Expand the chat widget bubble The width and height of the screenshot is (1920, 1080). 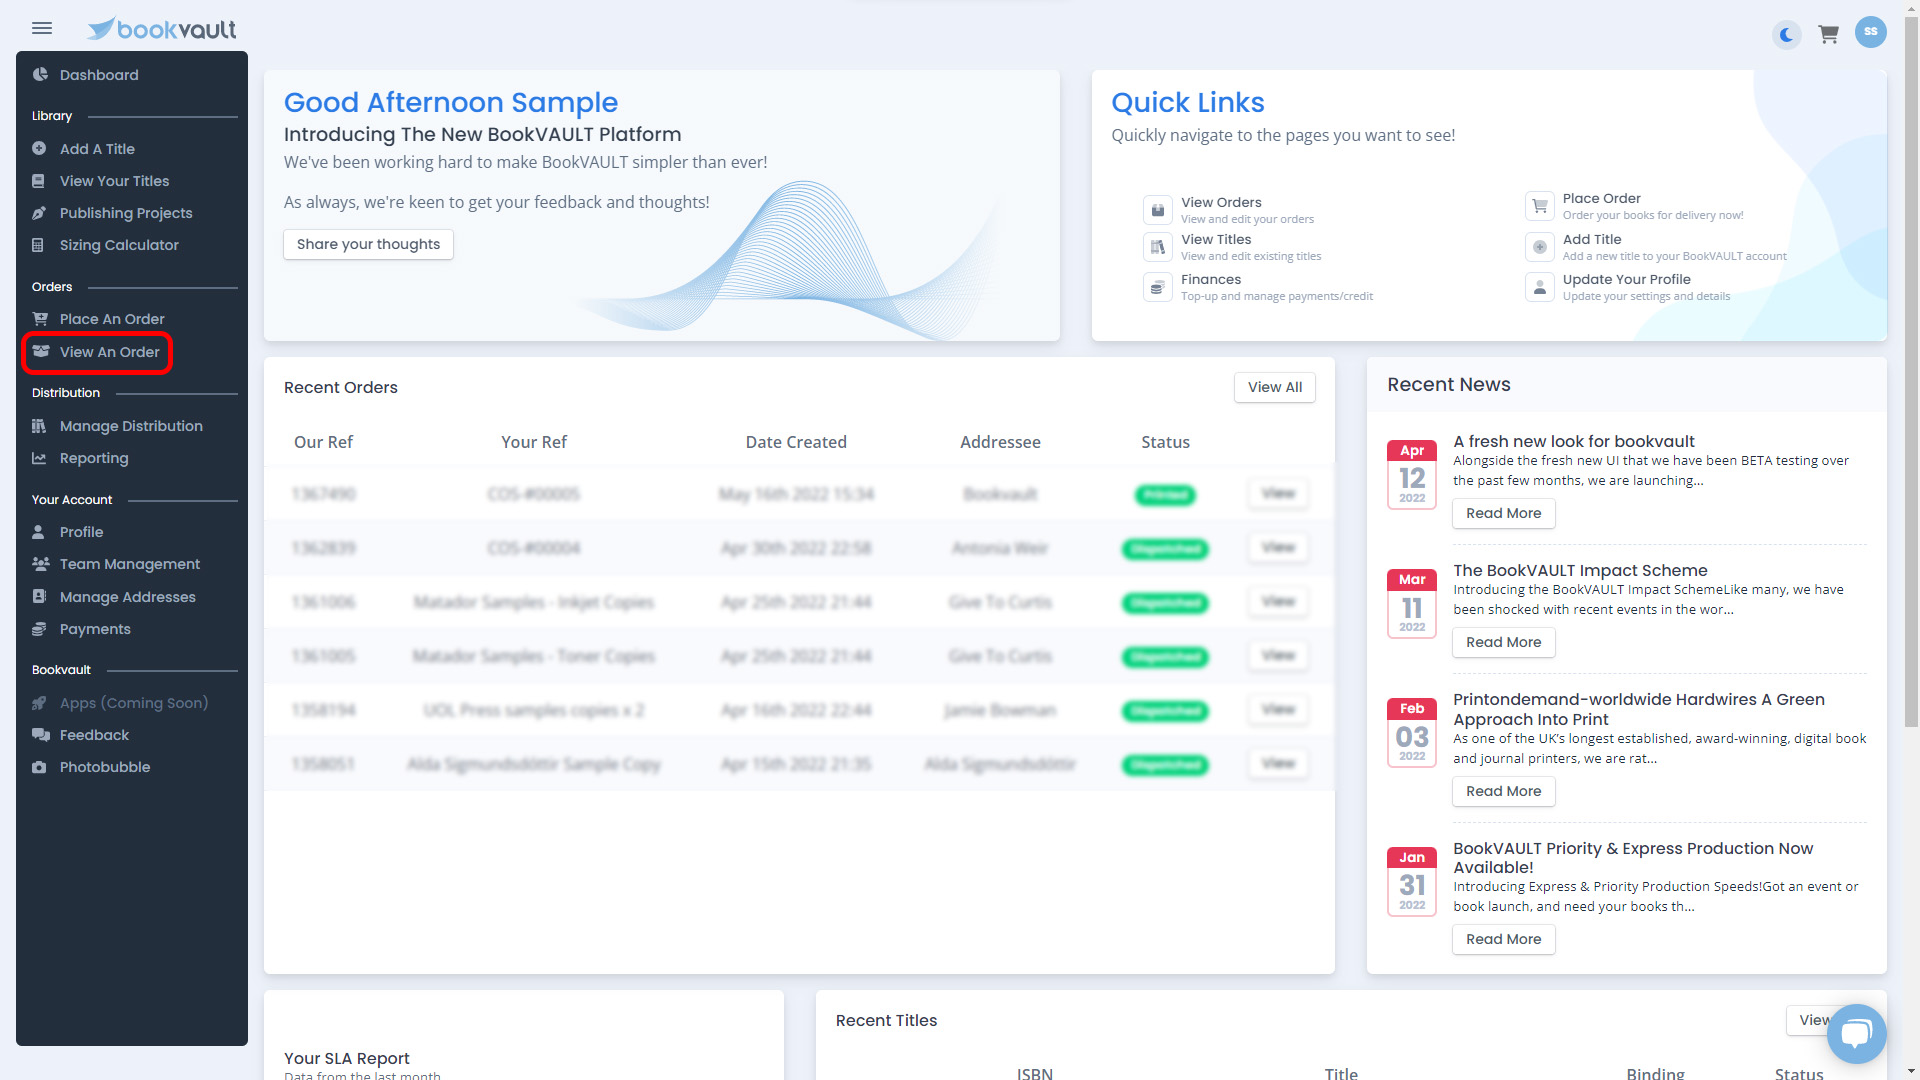point(1857,1034)
